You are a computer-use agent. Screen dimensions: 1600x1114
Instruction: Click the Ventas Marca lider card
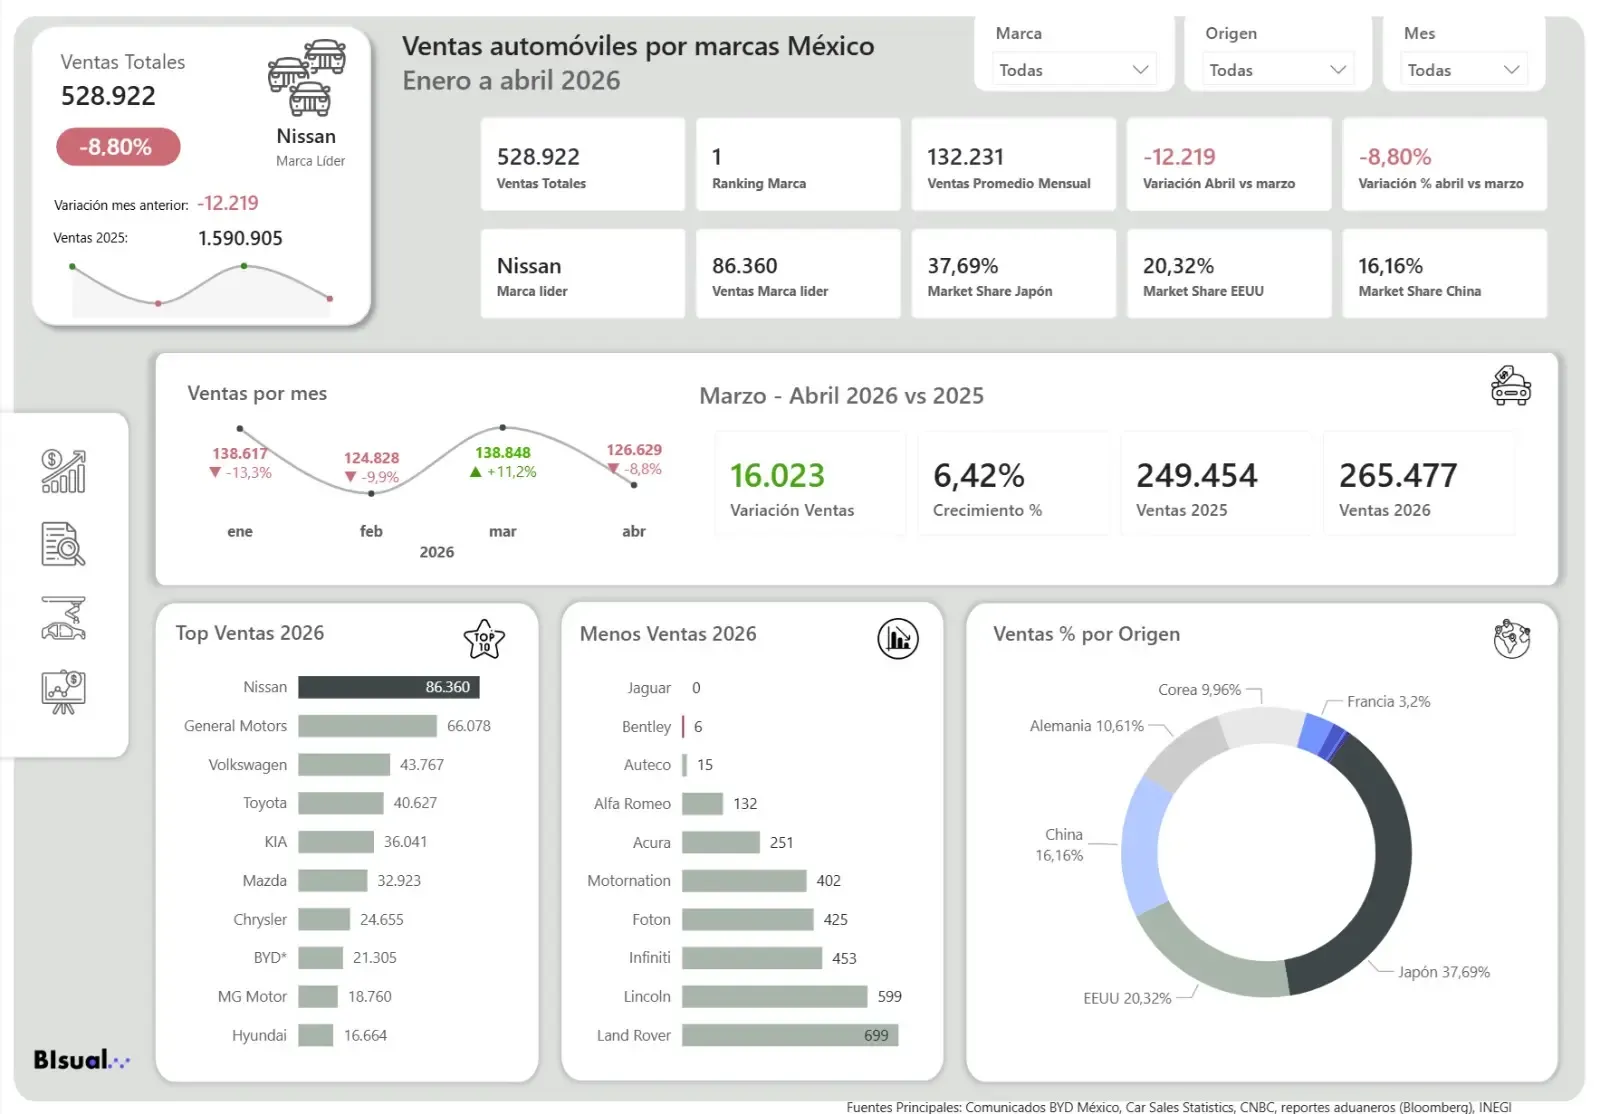point(798,274)
